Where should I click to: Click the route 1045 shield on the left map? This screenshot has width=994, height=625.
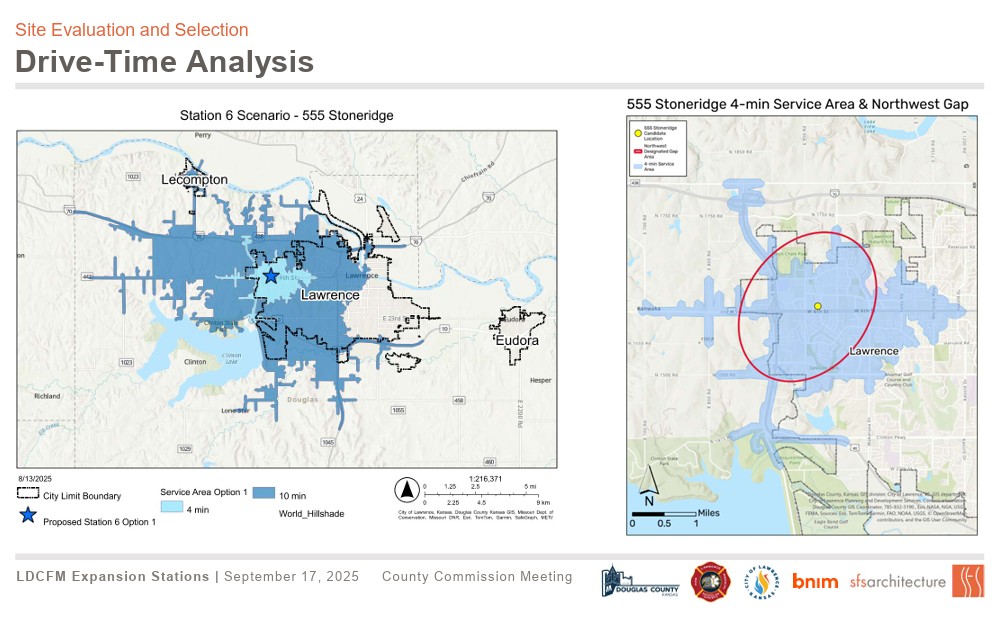(x=328, y=442)
